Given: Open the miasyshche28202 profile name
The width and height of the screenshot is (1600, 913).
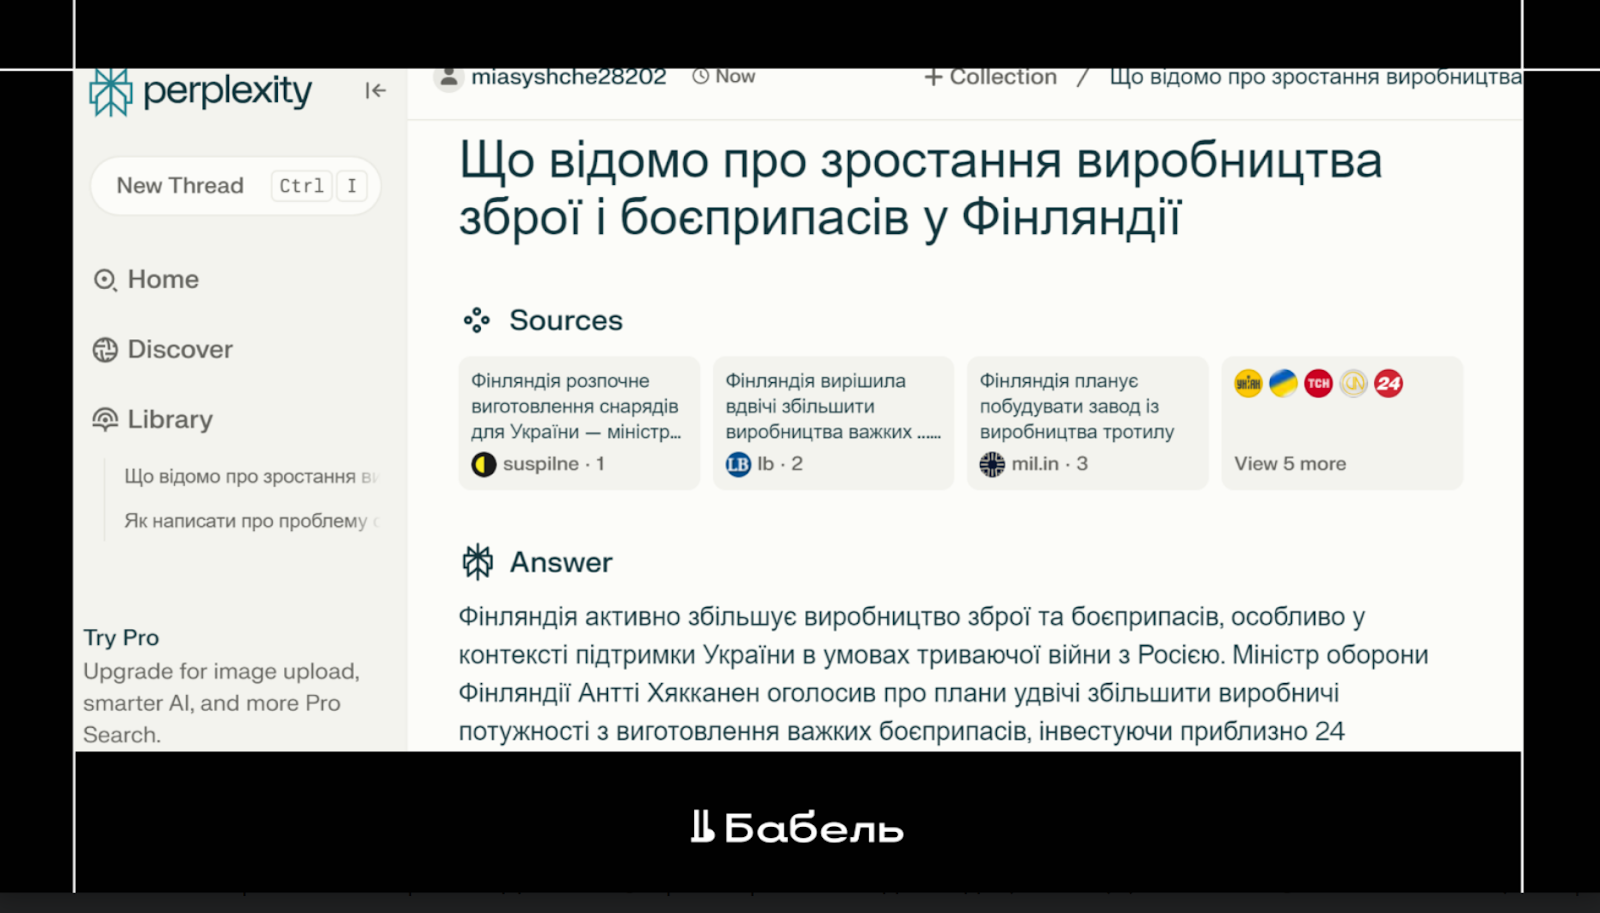Looking at the screenshot, I should pos(569,77).
